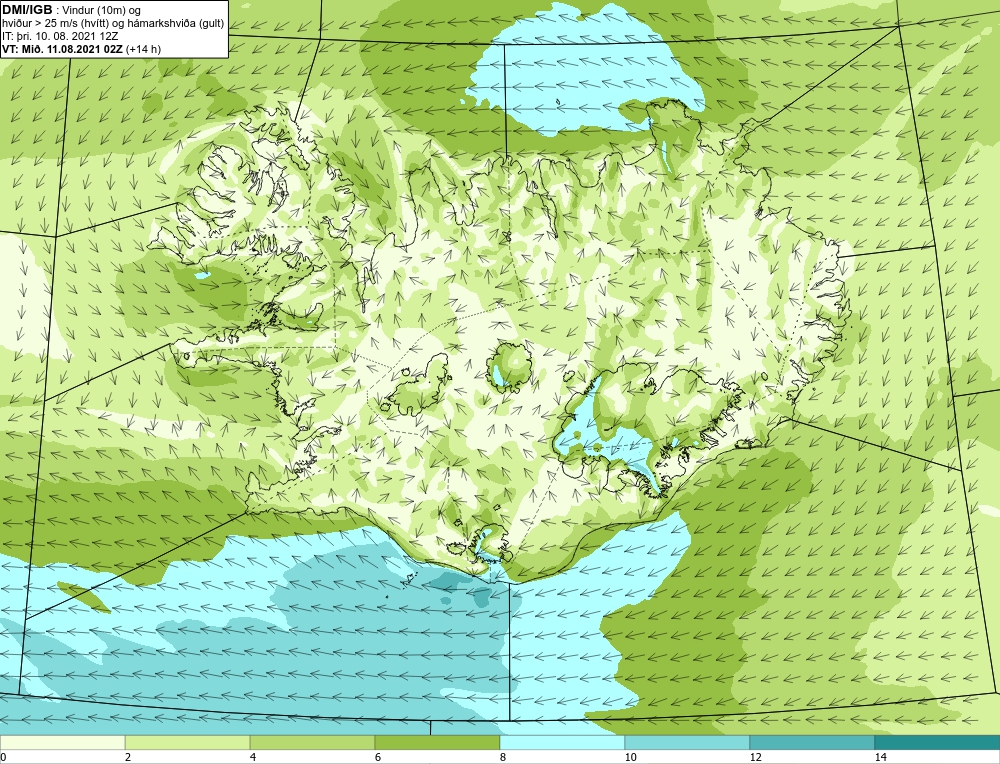1000x764 pixels.
Task: Click the legend value '2'
Action: pos(128,757)
